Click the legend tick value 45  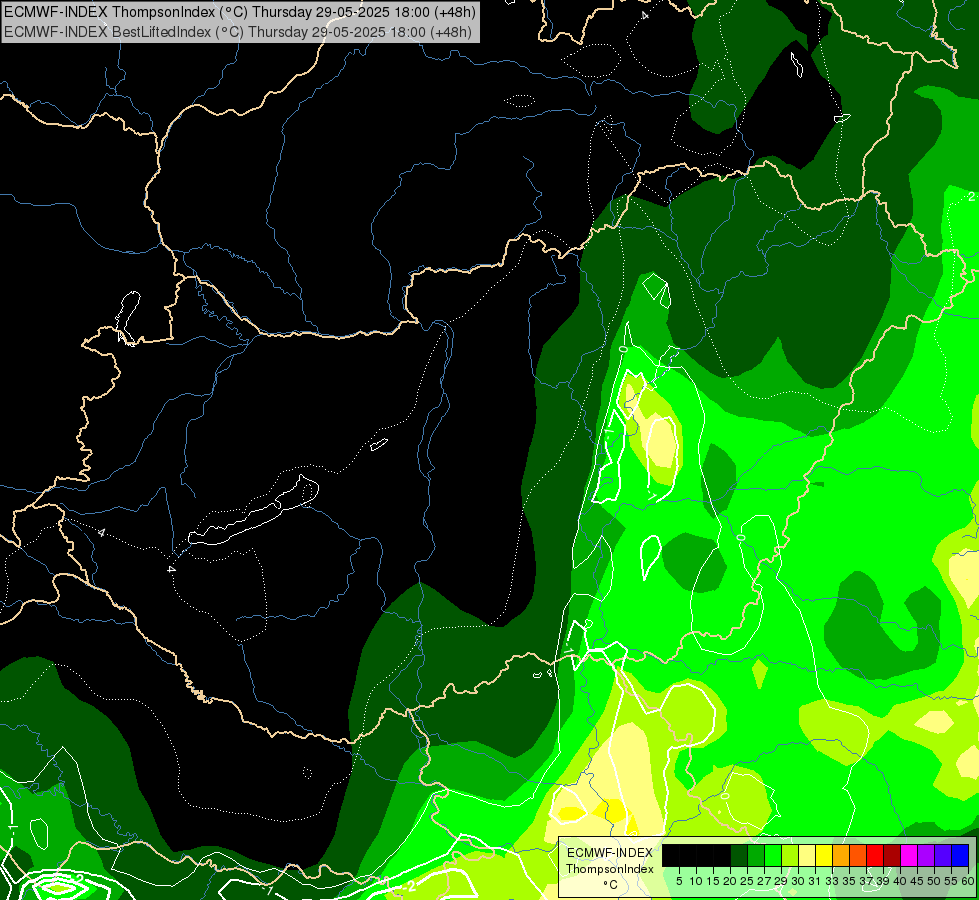pos(917,881)
